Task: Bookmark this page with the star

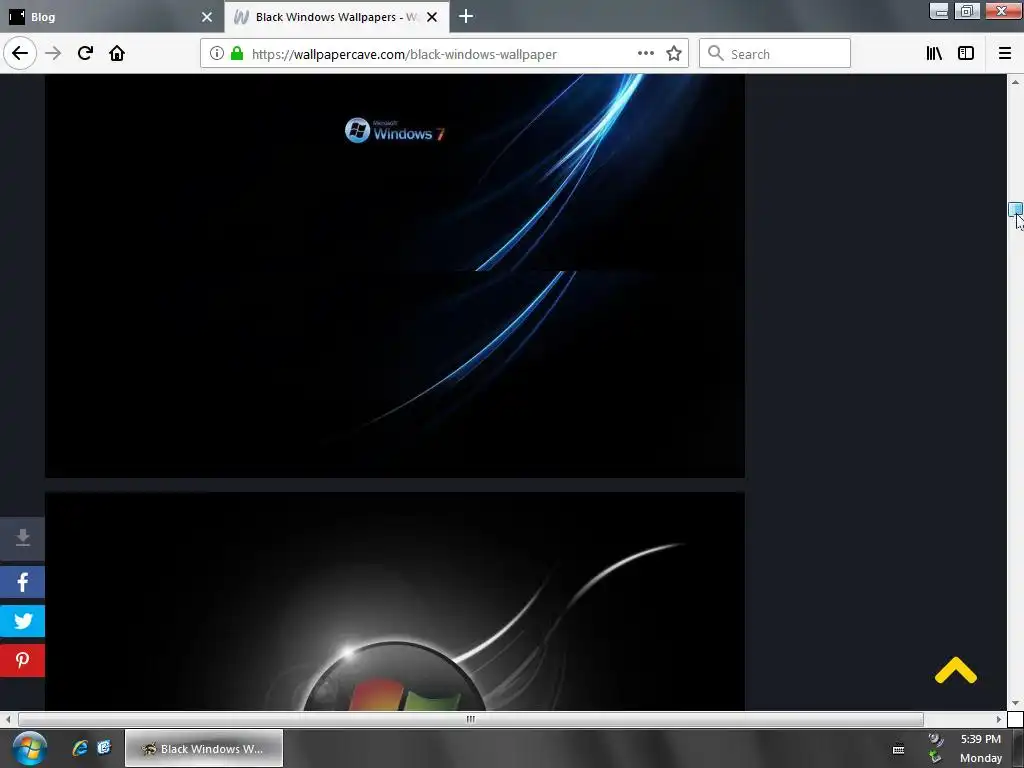Action: [x=674, y=54]
